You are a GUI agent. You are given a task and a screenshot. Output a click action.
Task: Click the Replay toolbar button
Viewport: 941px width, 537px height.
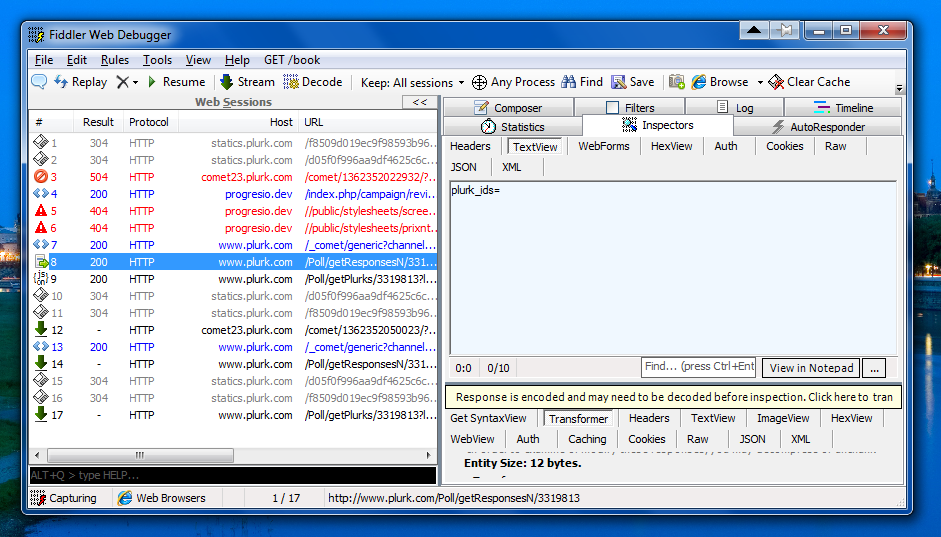(x=80, y=82)
